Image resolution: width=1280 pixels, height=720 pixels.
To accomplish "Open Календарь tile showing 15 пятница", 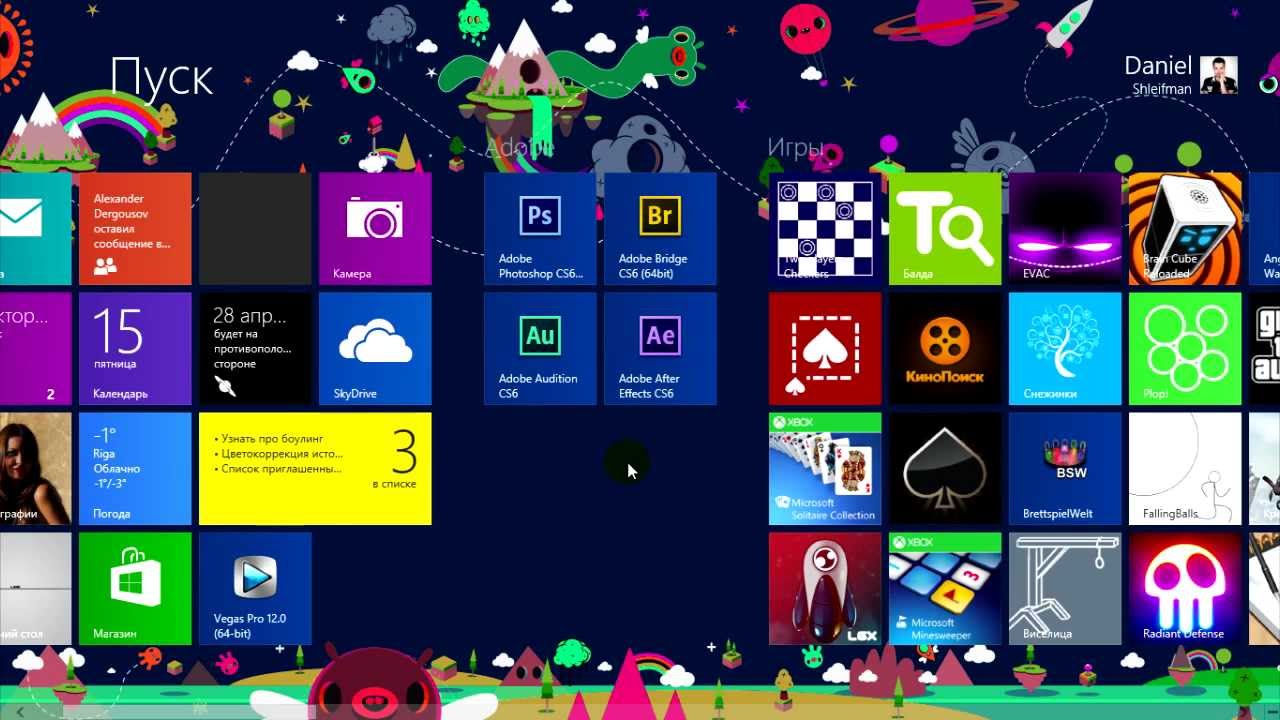I will (135, 349).
